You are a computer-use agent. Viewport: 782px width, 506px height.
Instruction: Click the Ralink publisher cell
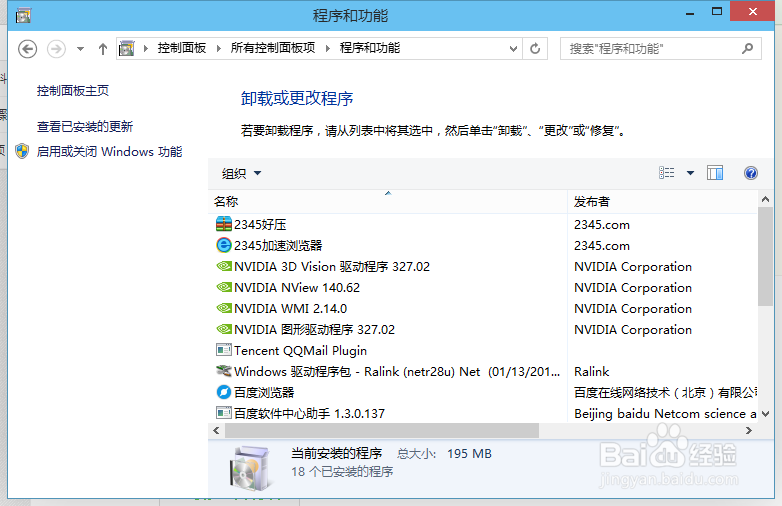(591, 372)
